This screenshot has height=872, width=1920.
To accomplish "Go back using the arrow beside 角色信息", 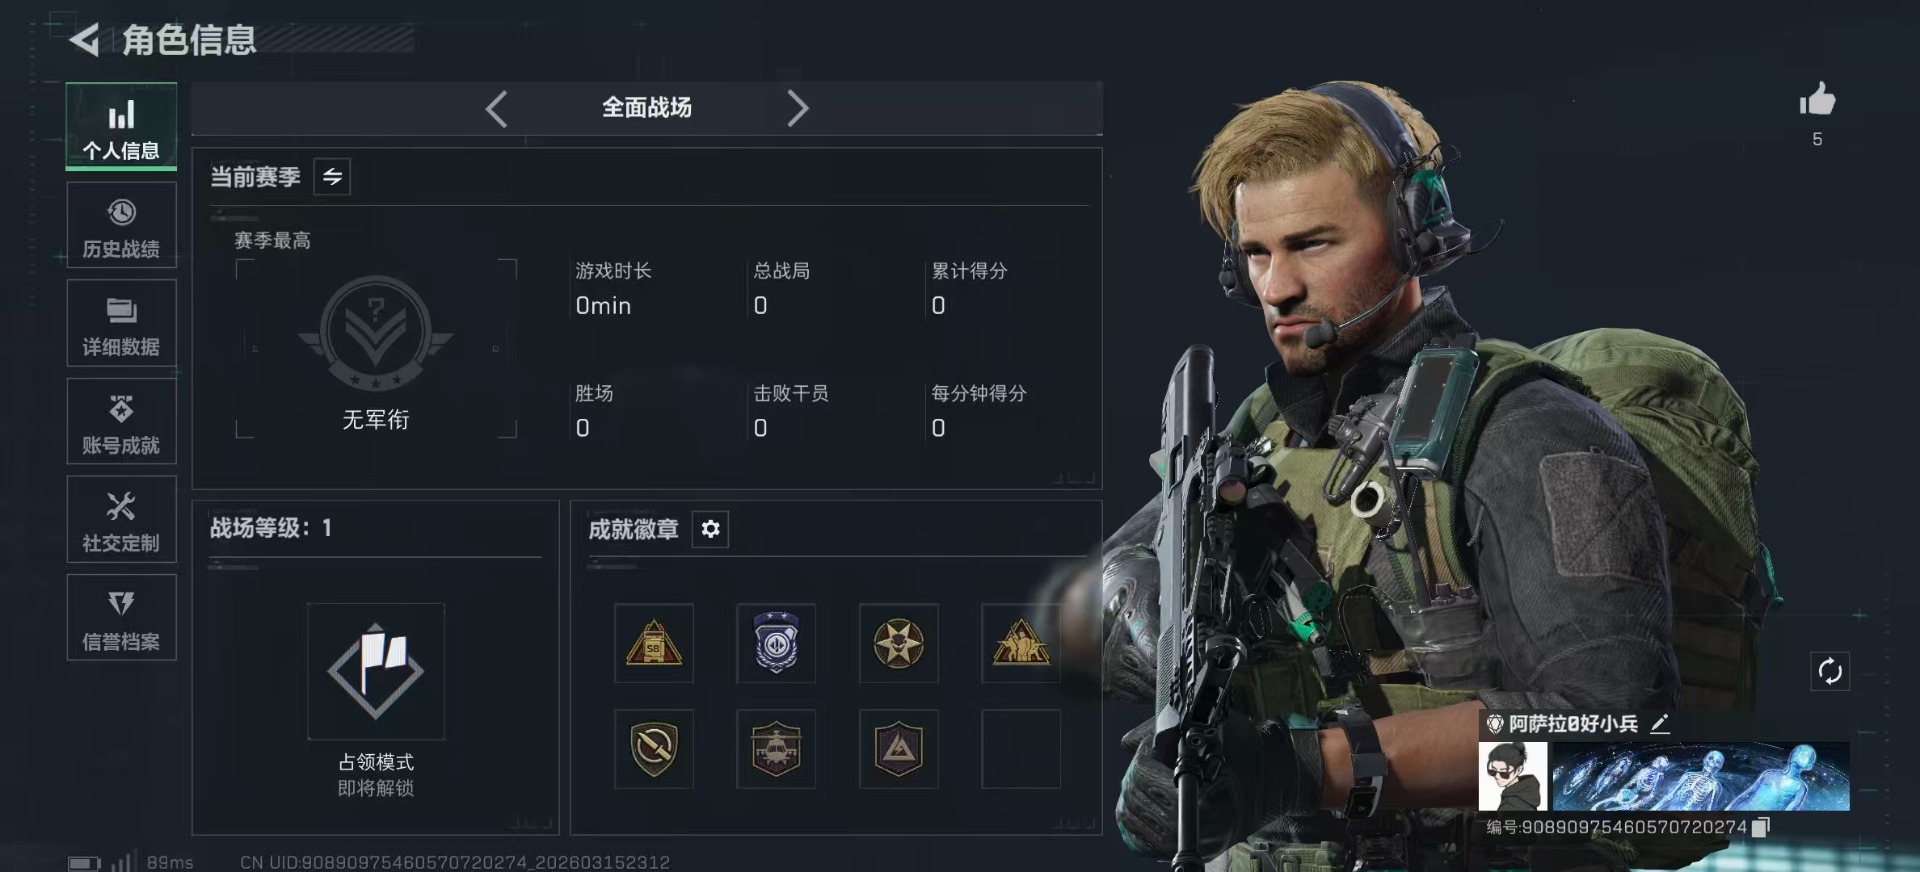I will (85, 40).
